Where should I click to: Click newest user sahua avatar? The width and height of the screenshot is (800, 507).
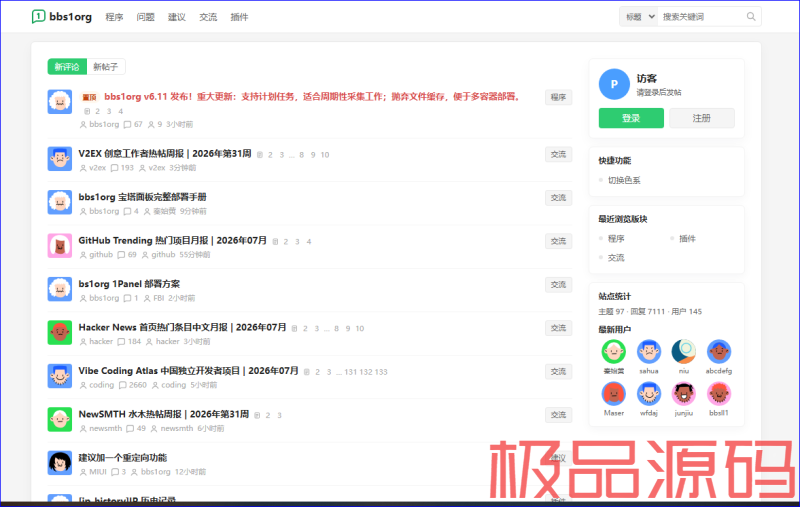point(649,351)
